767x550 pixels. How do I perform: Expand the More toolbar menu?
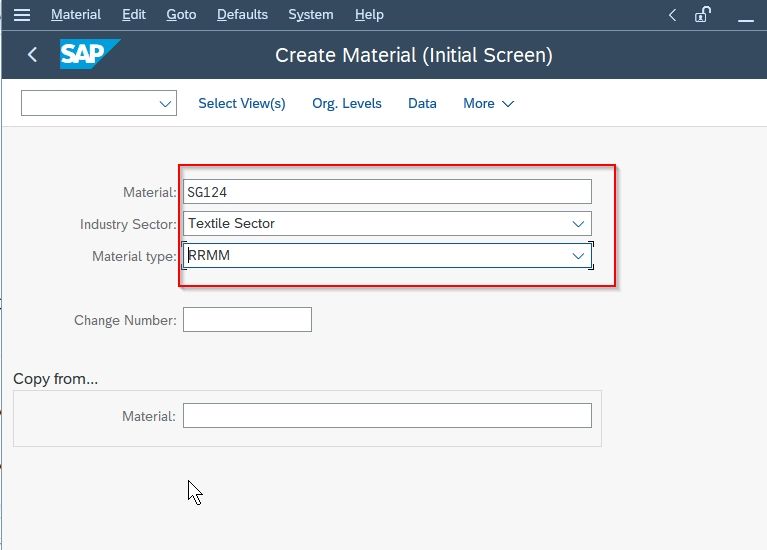488,104
